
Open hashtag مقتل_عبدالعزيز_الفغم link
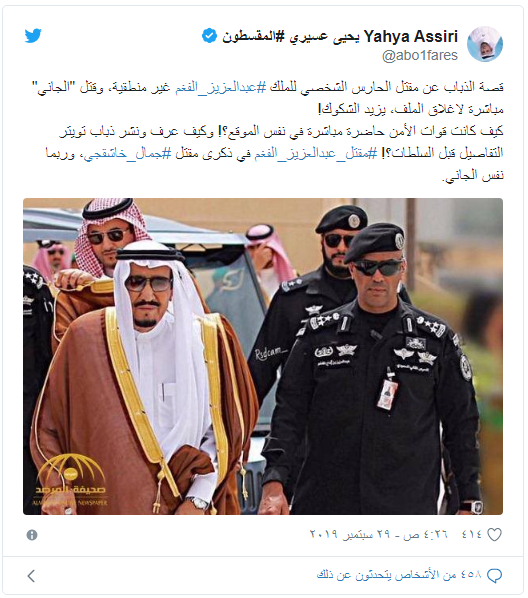[x=316, y=153]
